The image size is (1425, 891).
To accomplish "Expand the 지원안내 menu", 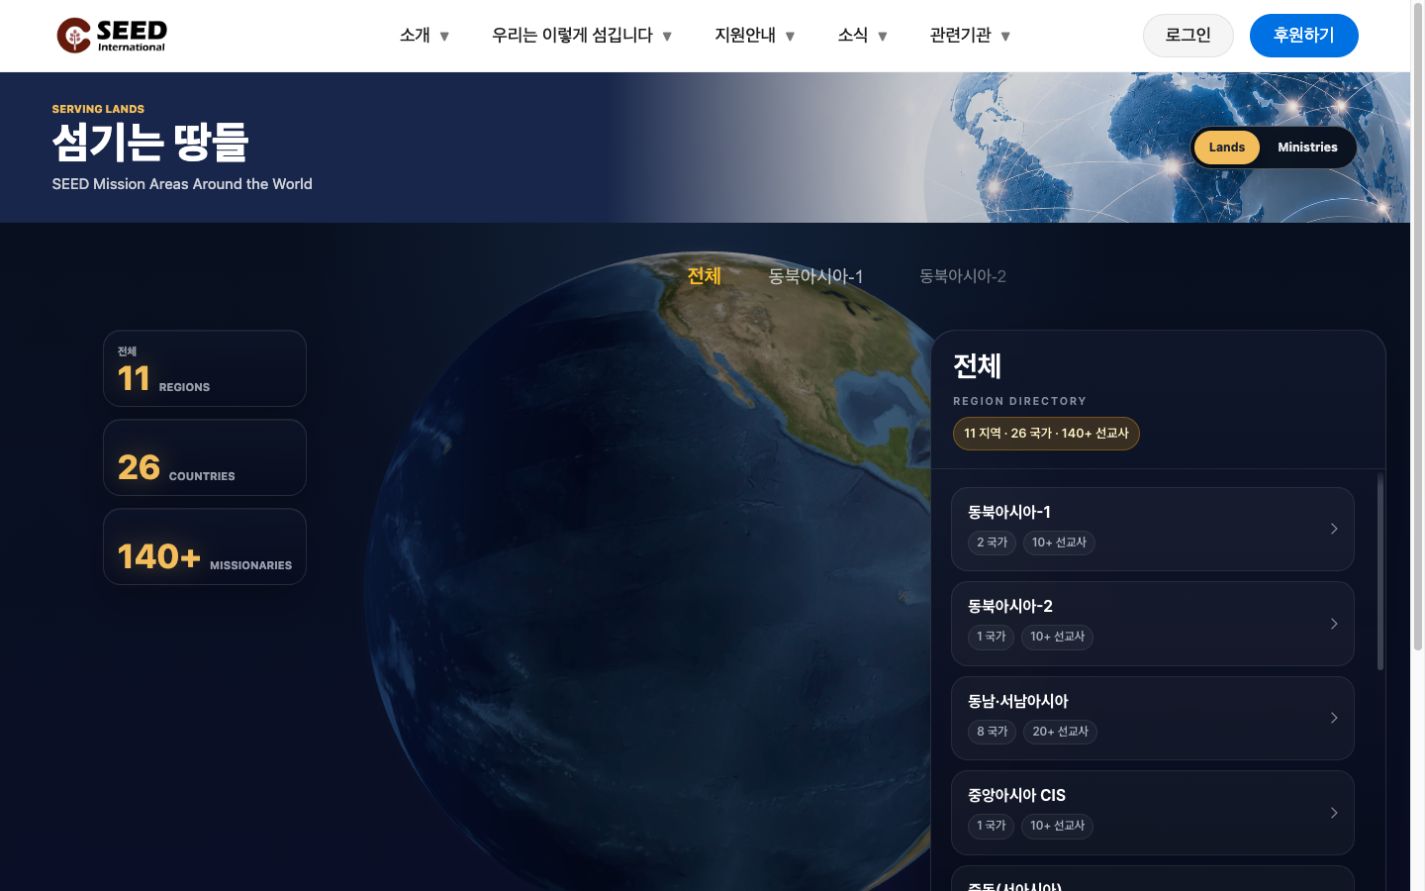I will tap(754, 35).
